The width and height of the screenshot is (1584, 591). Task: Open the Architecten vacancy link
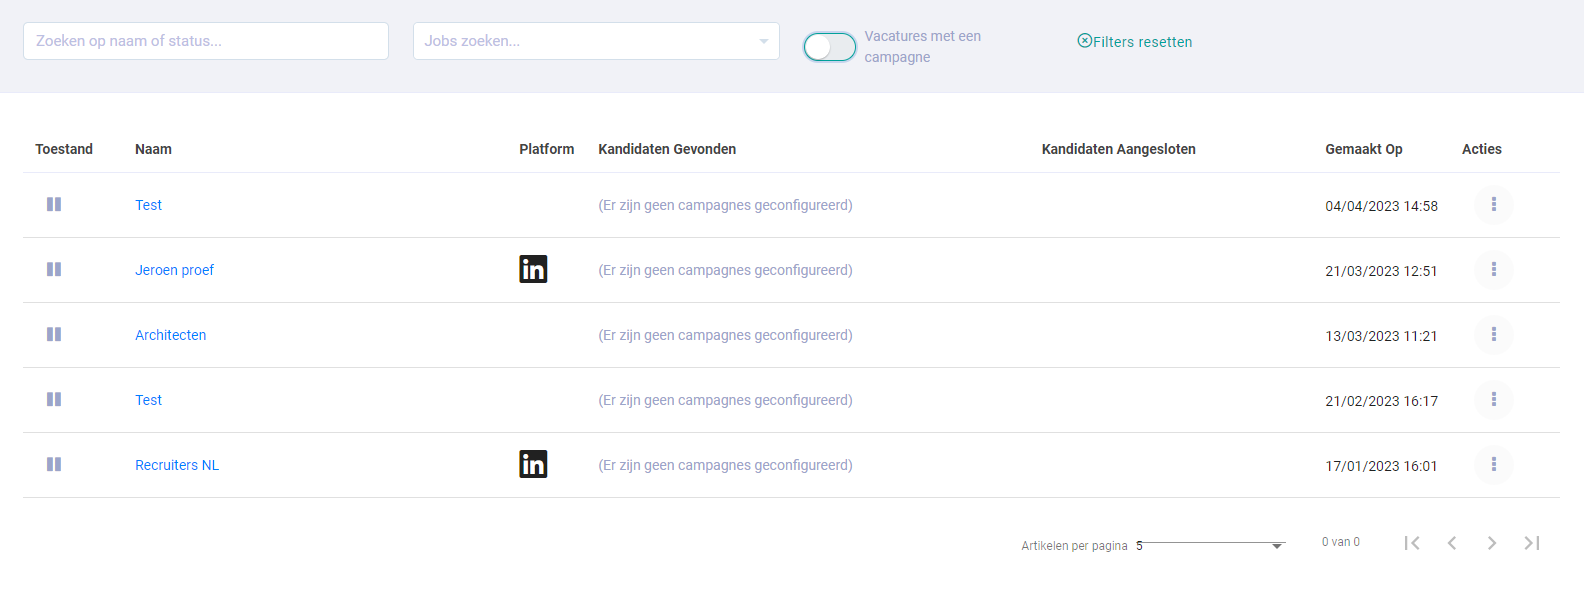171,335
